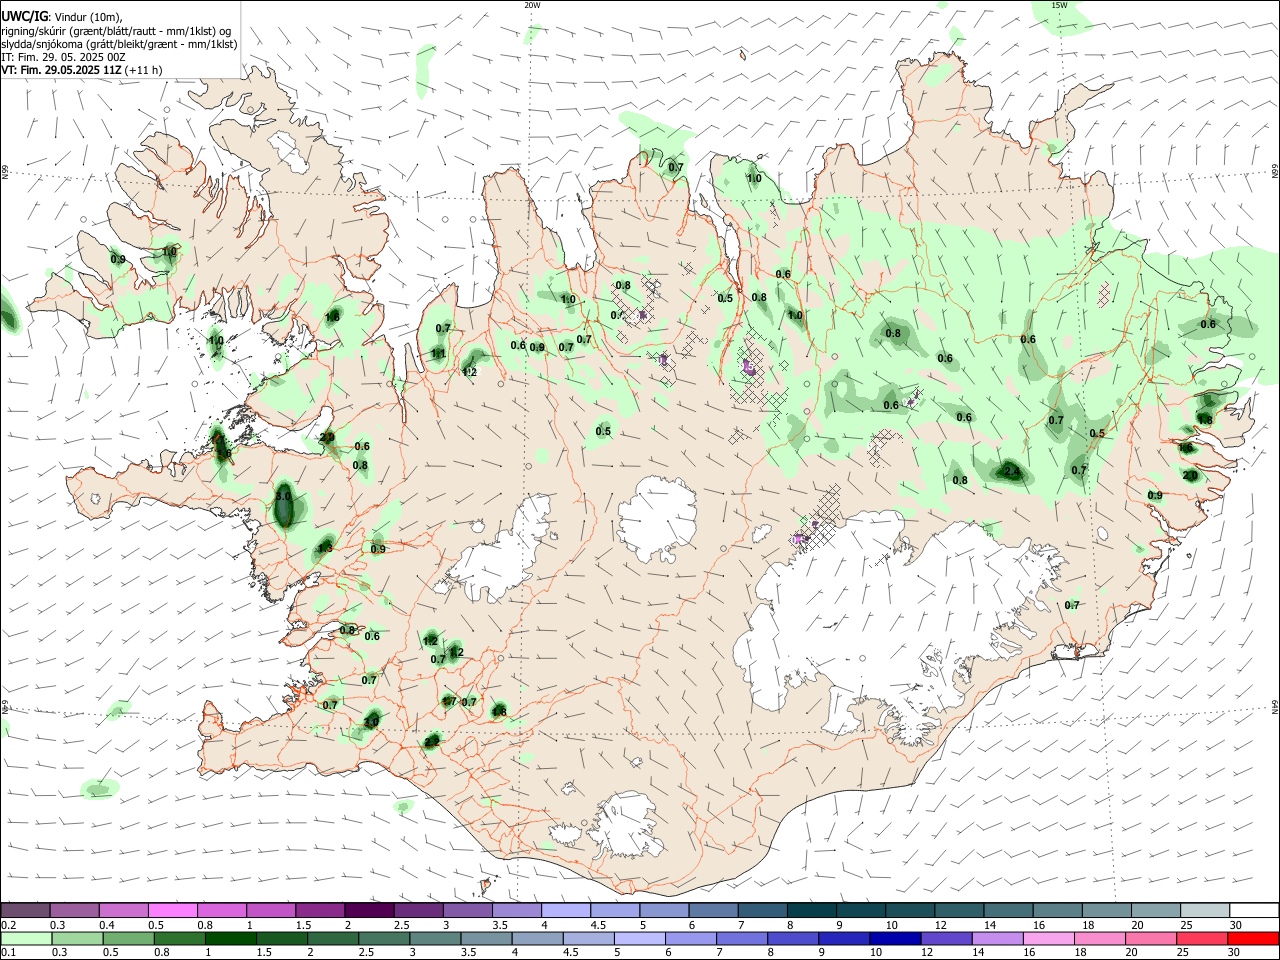Viewport: 1280px width, 960px height.
Task: Click the blue swatch labeled 8, bottom legend row
Action: (791, 938)
